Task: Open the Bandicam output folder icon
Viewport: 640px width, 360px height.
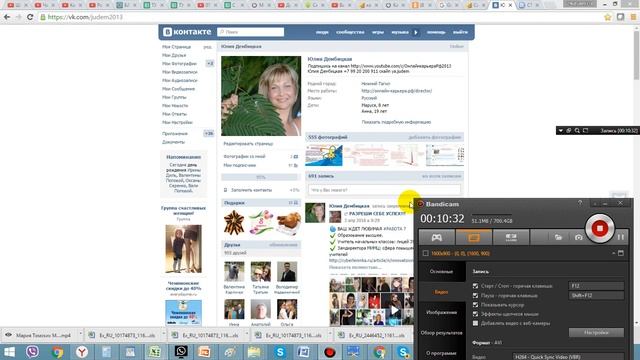Action: [x=558, y=237]
